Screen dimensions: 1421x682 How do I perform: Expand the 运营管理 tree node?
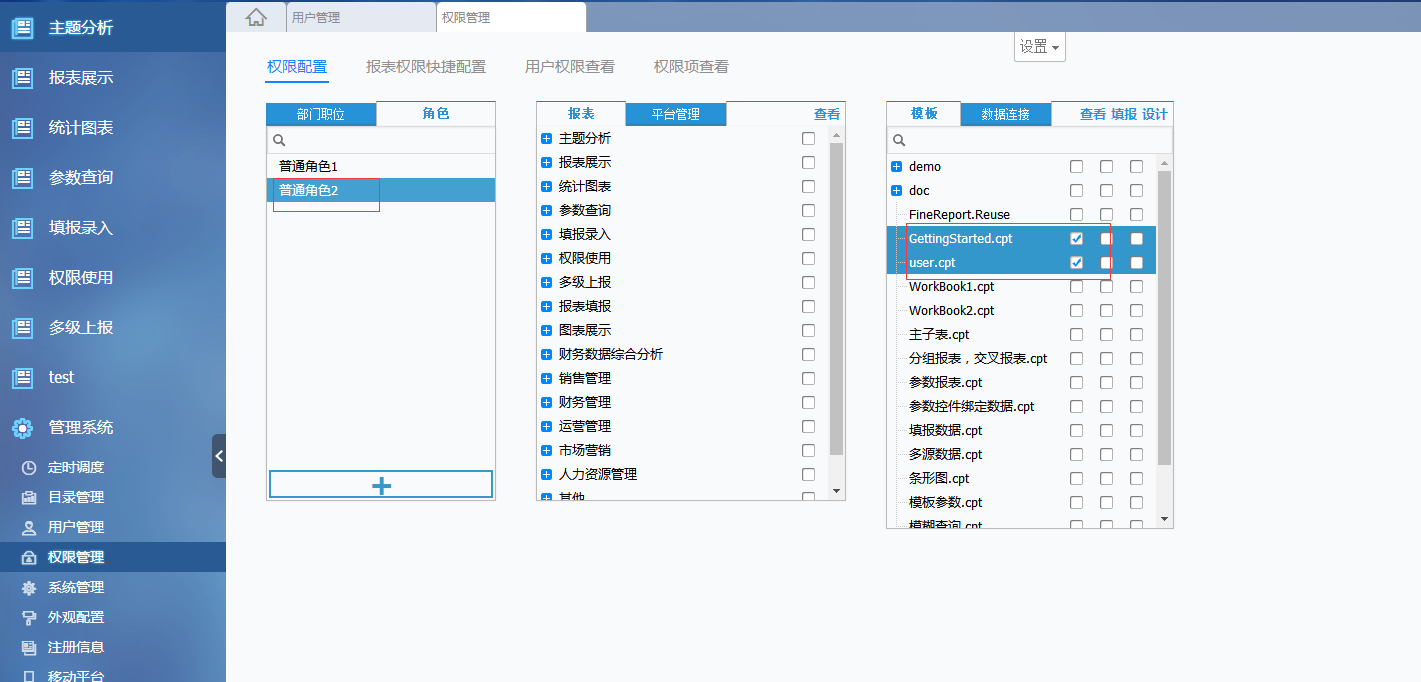(x=546, y=426)
